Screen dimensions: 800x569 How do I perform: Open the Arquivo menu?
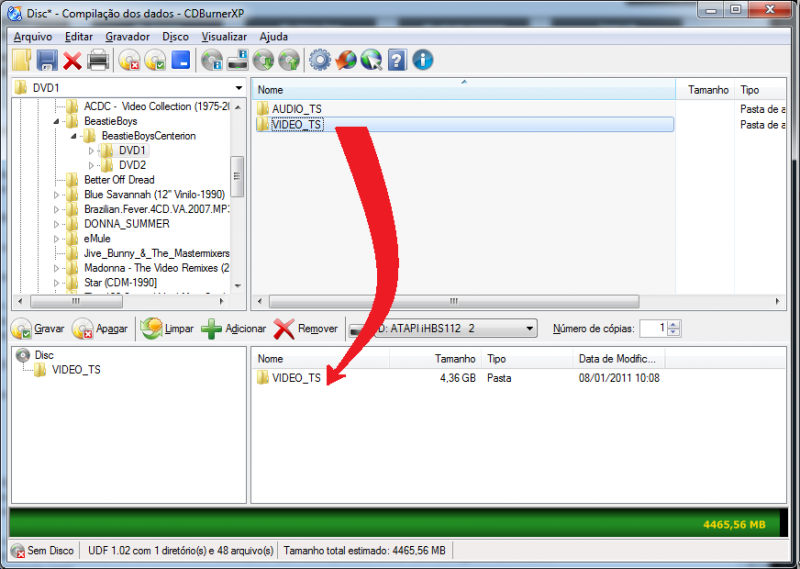pyautogui.click(x=33, y=37)
